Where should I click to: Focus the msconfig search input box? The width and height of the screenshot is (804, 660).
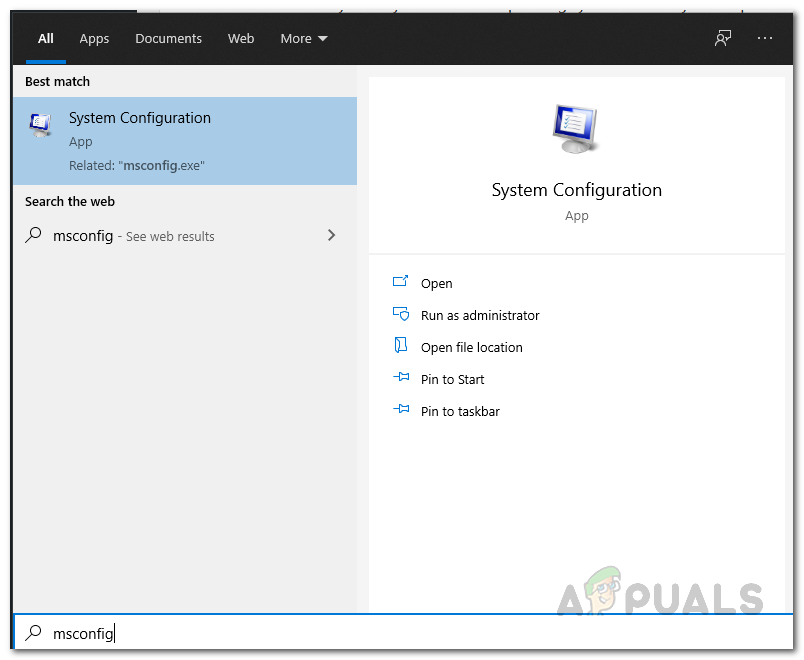pos(403,633)
